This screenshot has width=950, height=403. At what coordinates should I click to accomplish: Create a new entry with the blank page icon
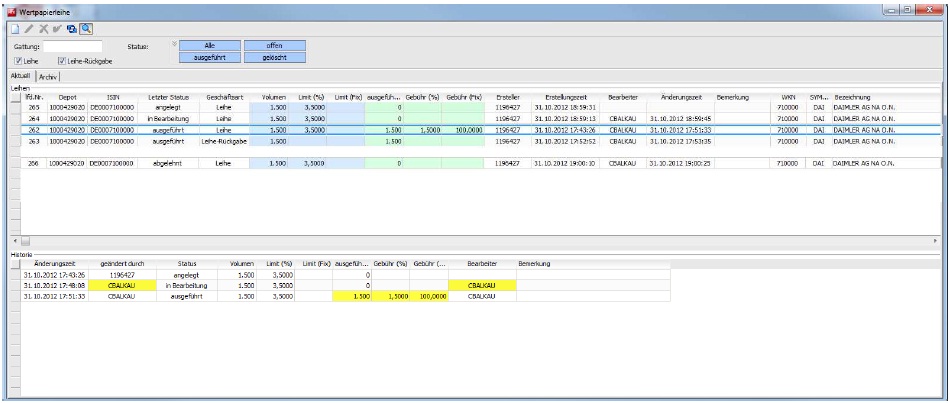coord(15,28)
